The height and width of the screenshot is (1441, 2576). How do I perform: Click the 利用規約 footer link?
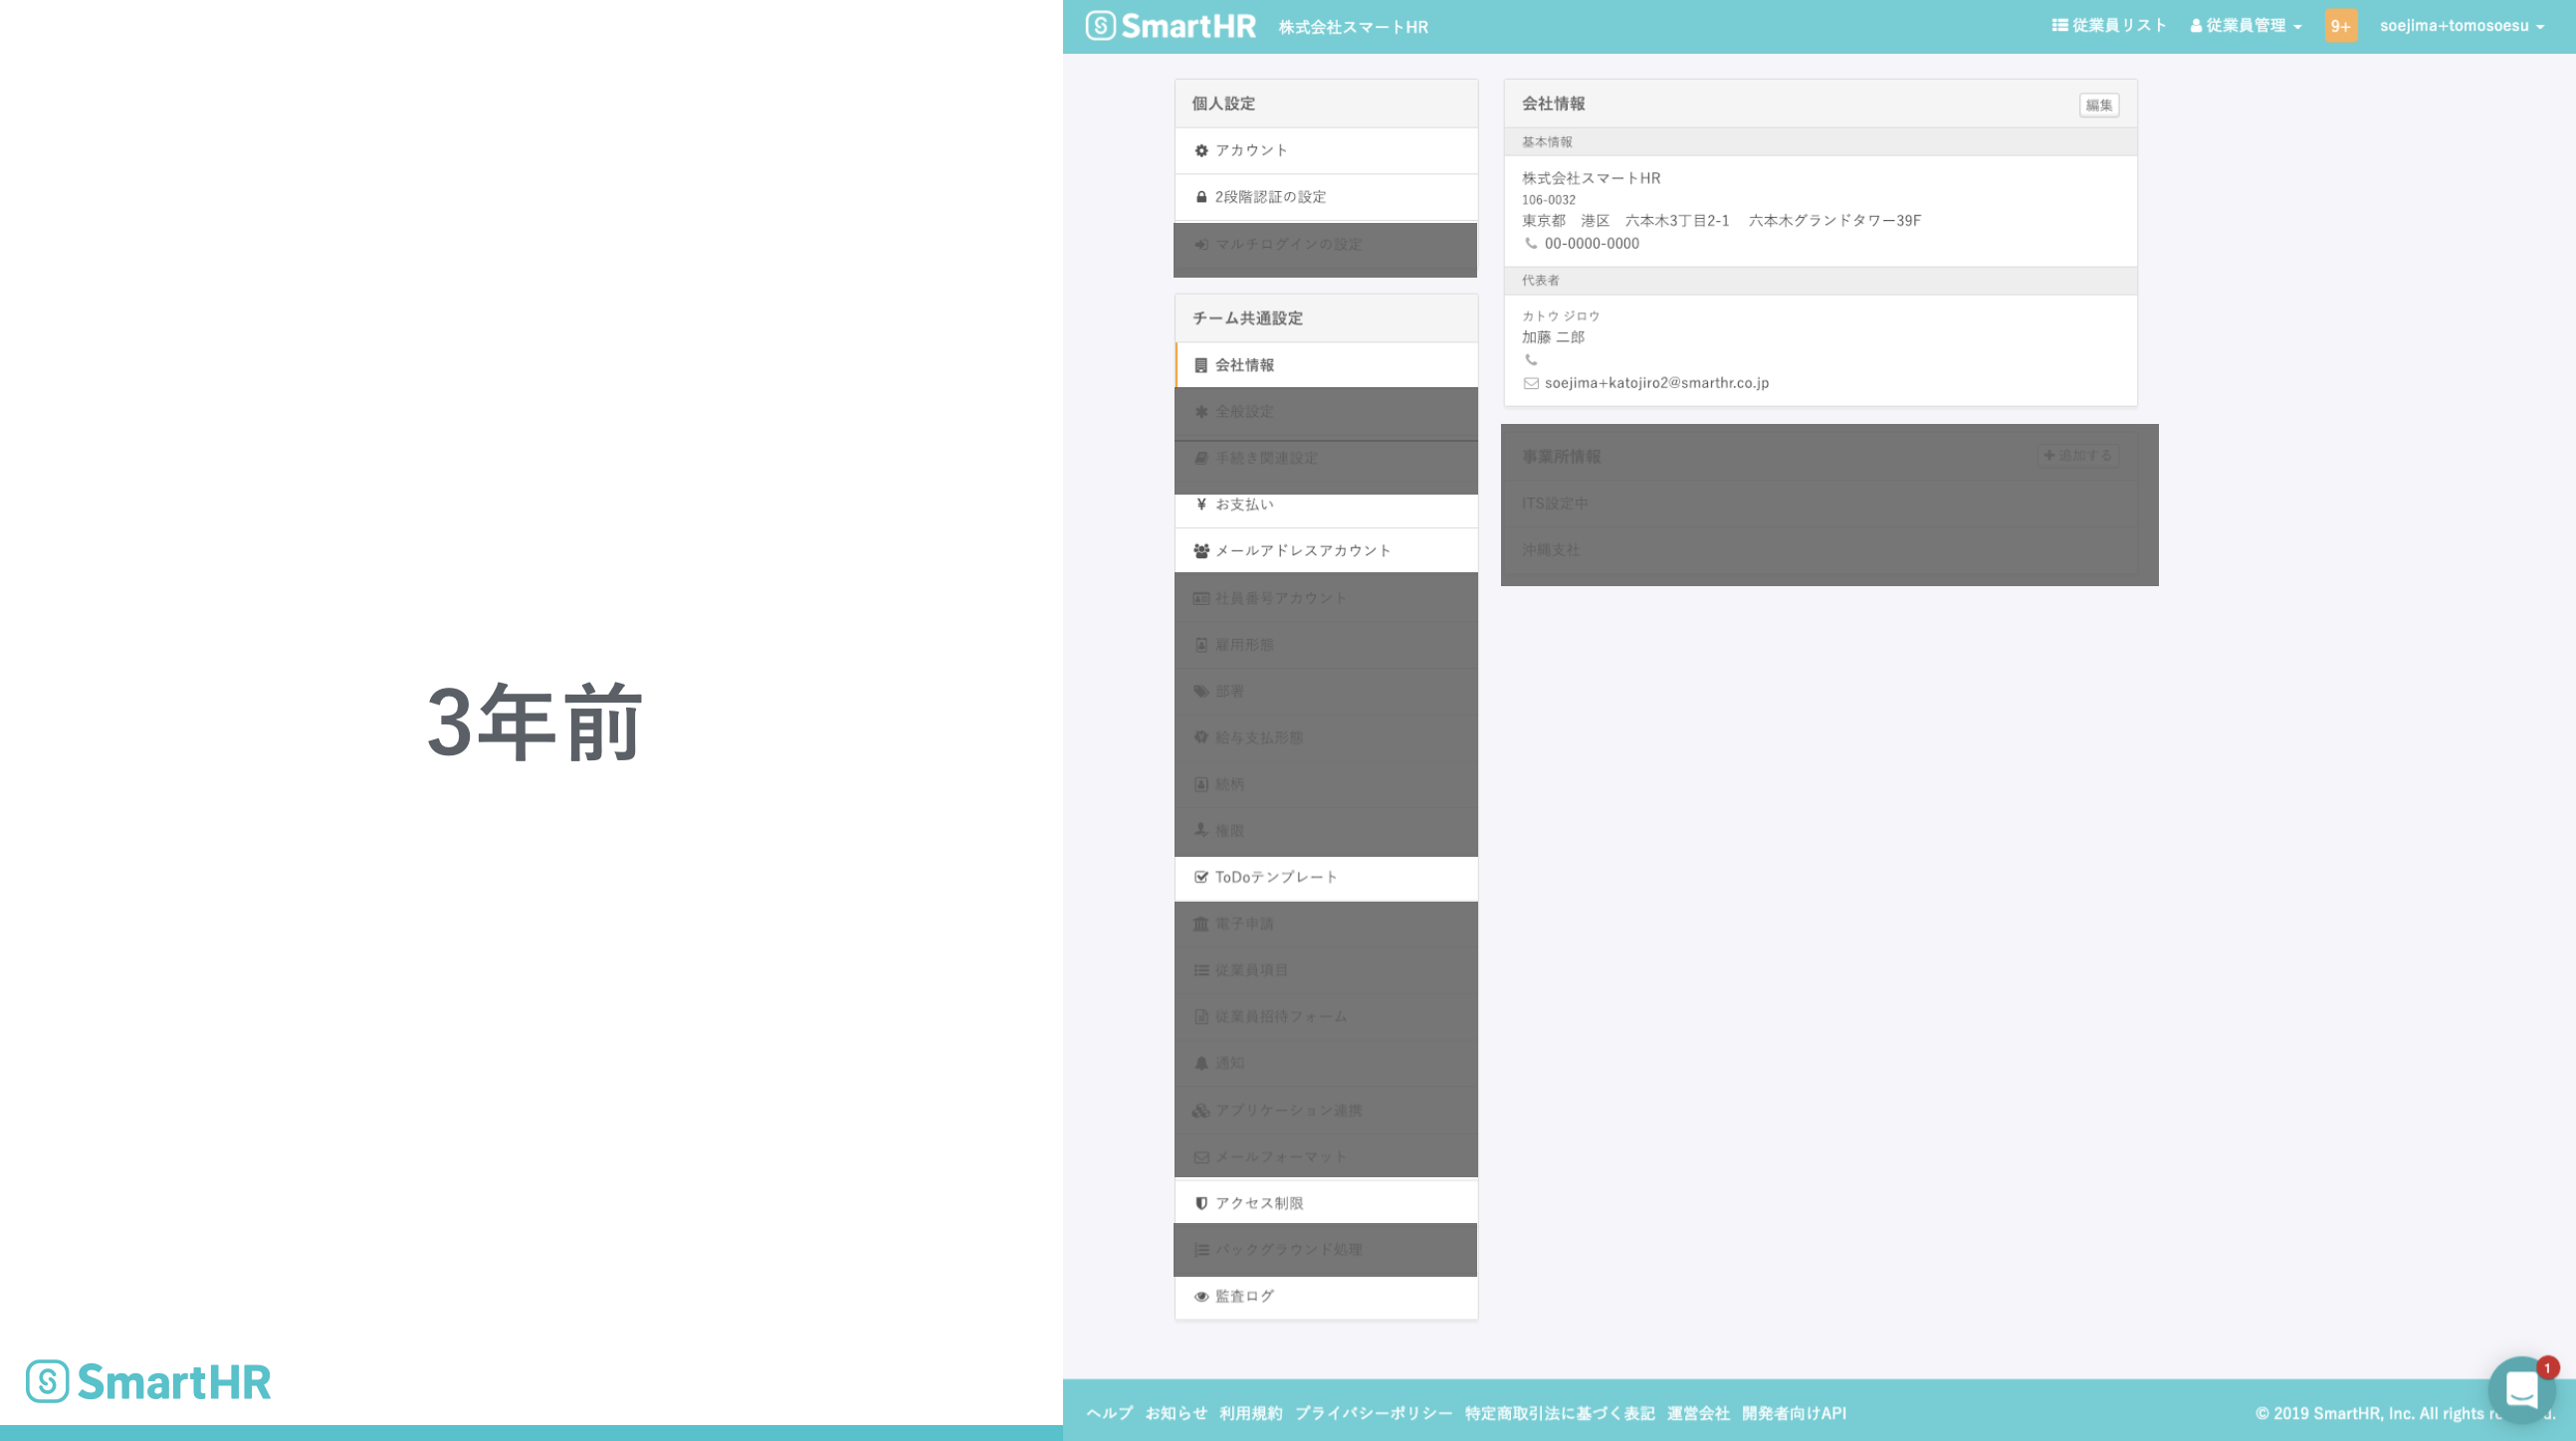1250,1413
